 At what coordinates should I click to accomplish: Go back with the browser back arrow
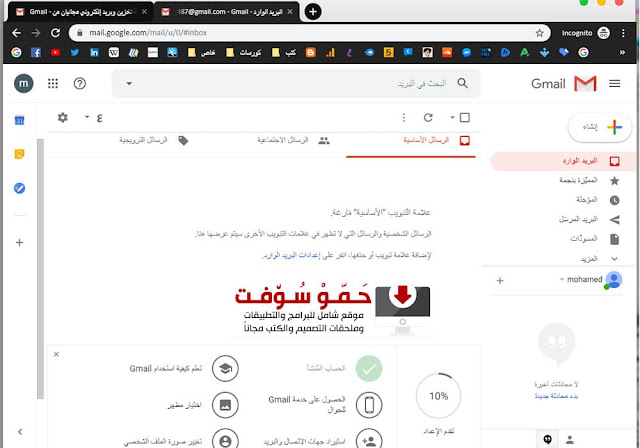pyautogui.click(x=16, y=33)
